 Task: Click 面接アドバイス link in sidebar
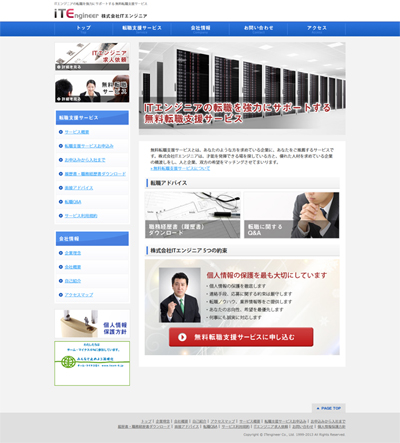(x=79, y=188)
